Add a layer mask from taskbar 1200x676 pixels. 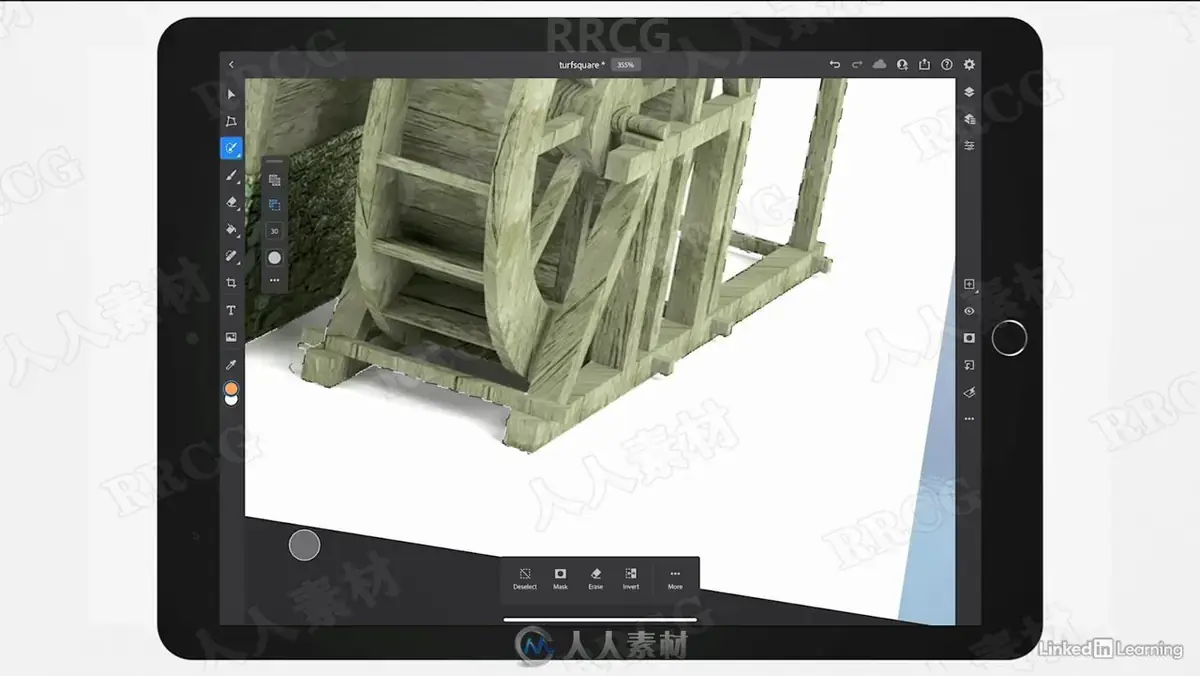pyautogui.click(x=969, y=338)
